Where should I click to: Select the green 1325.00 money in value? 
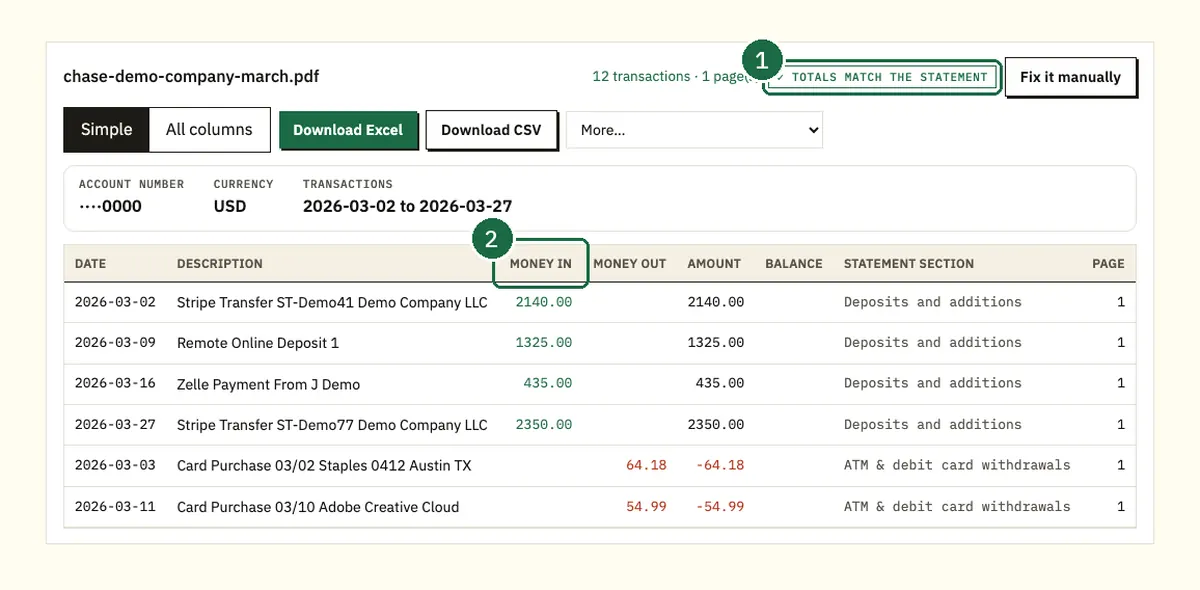[x=544, y=343]
